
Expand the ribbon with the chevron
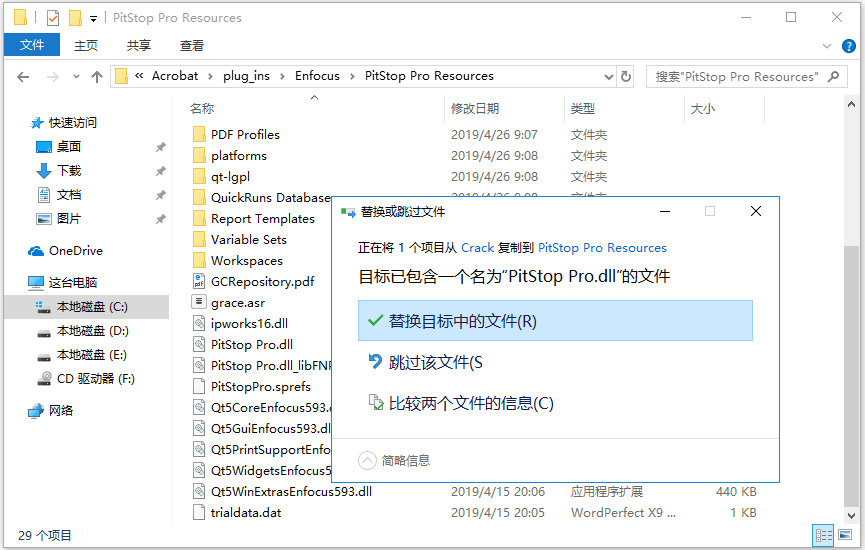[826, 46]
